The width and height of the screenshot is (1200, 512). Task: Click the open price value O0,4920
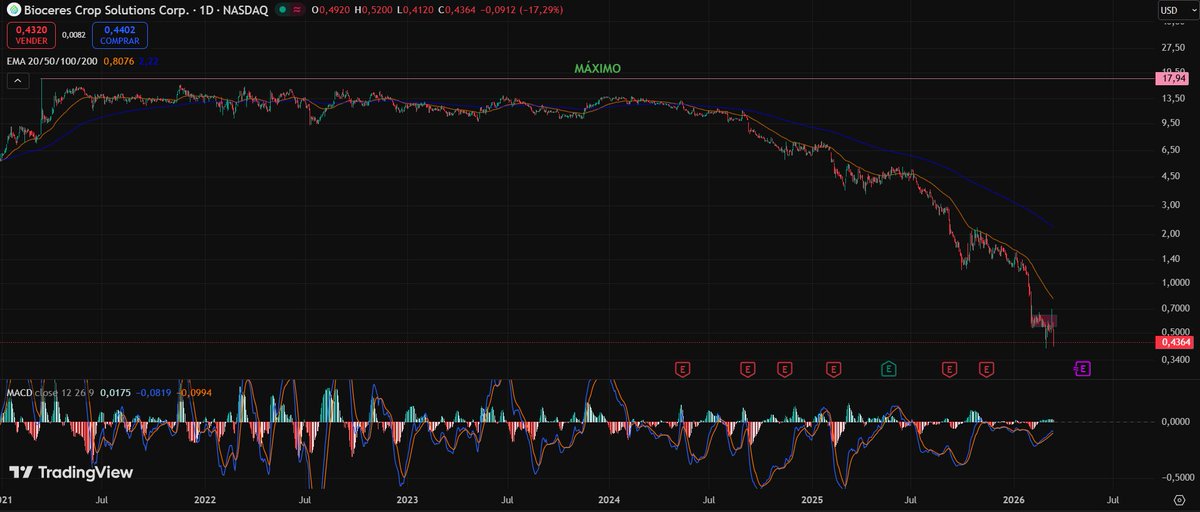331,9
